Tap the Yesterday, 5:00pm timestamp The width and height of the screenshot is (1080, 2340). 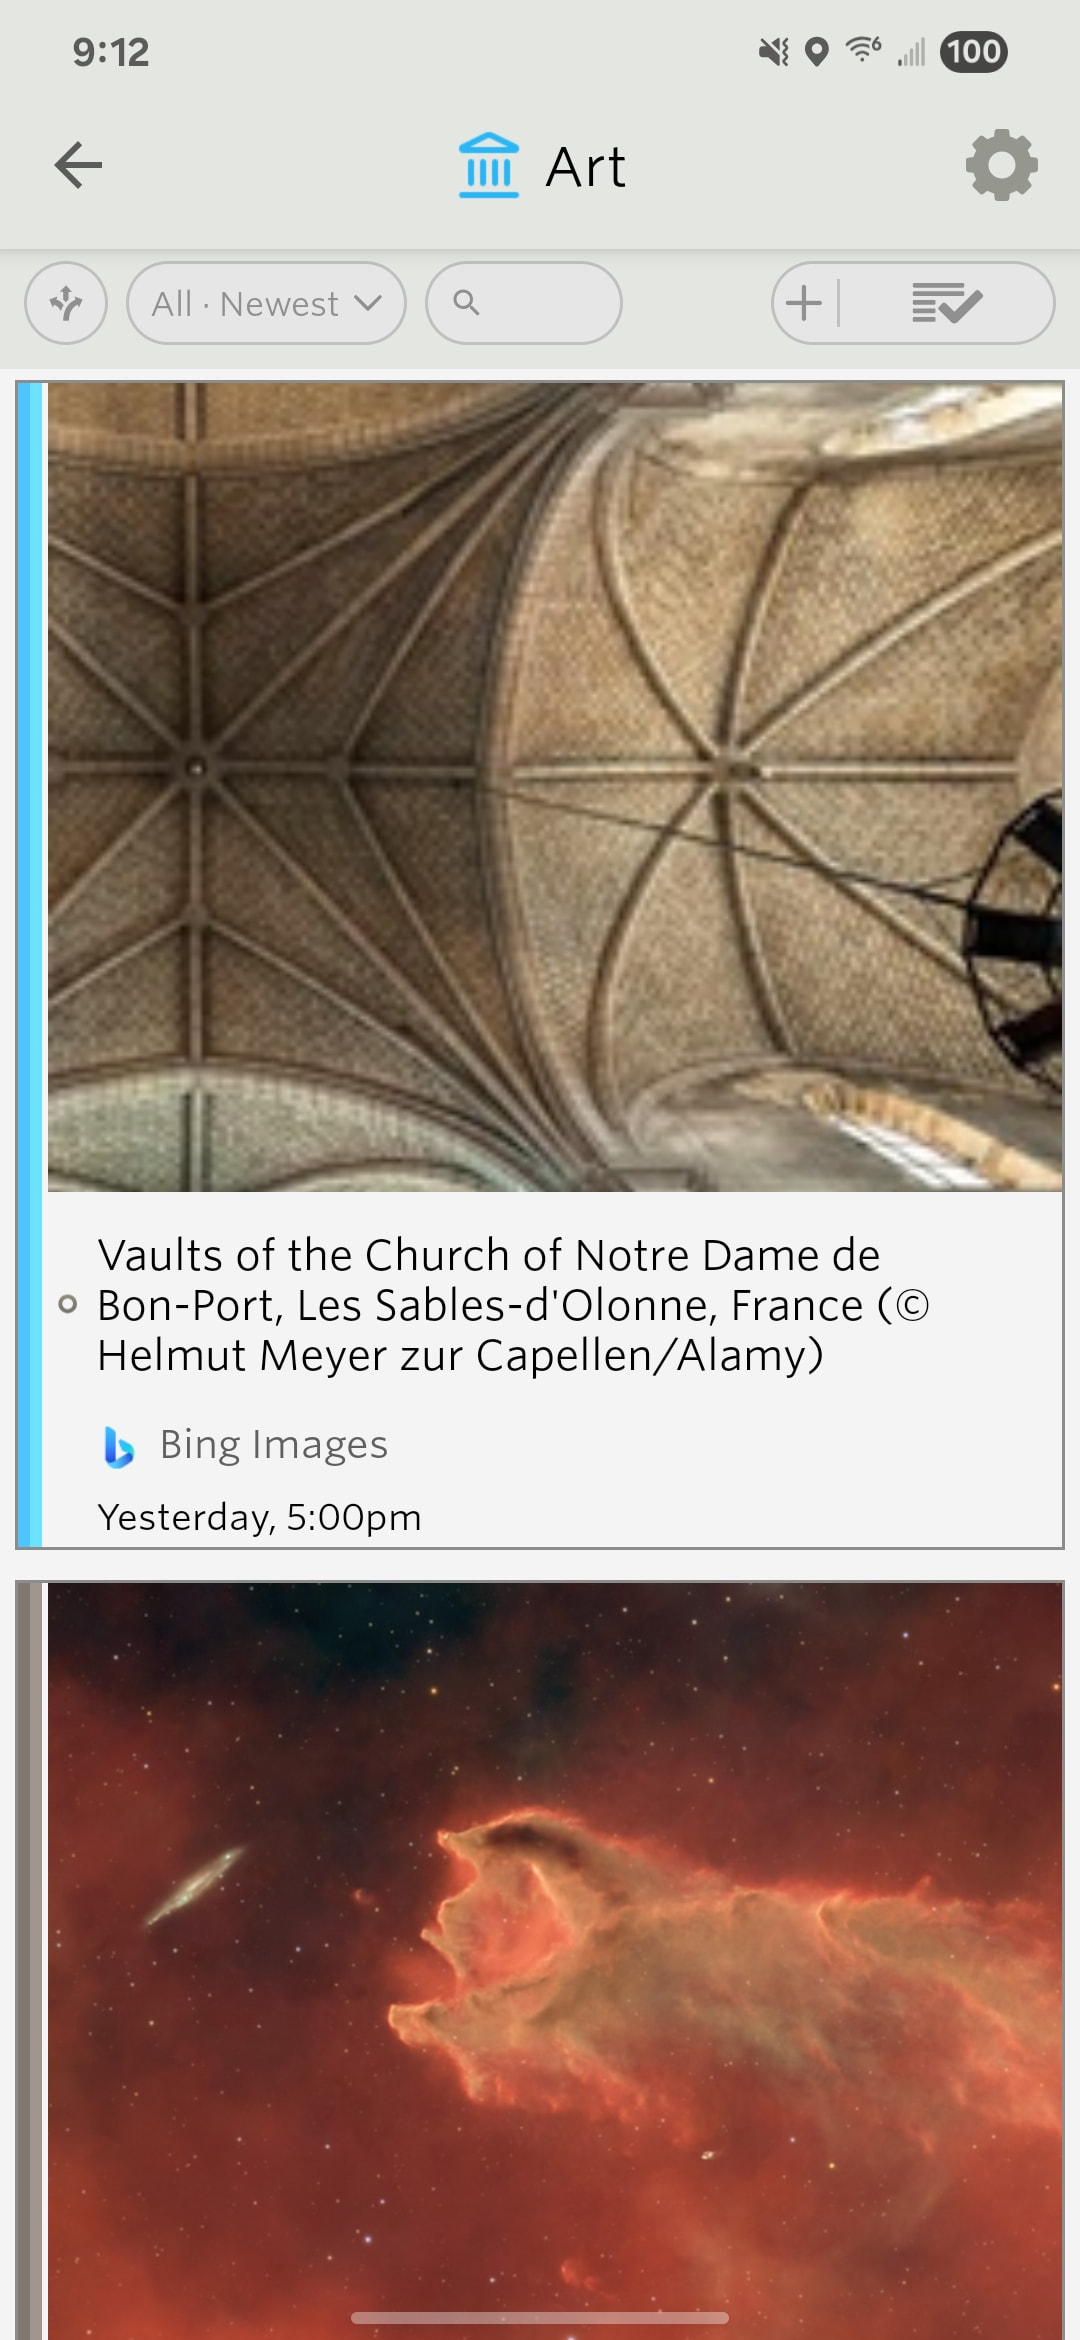[259, 1517]
